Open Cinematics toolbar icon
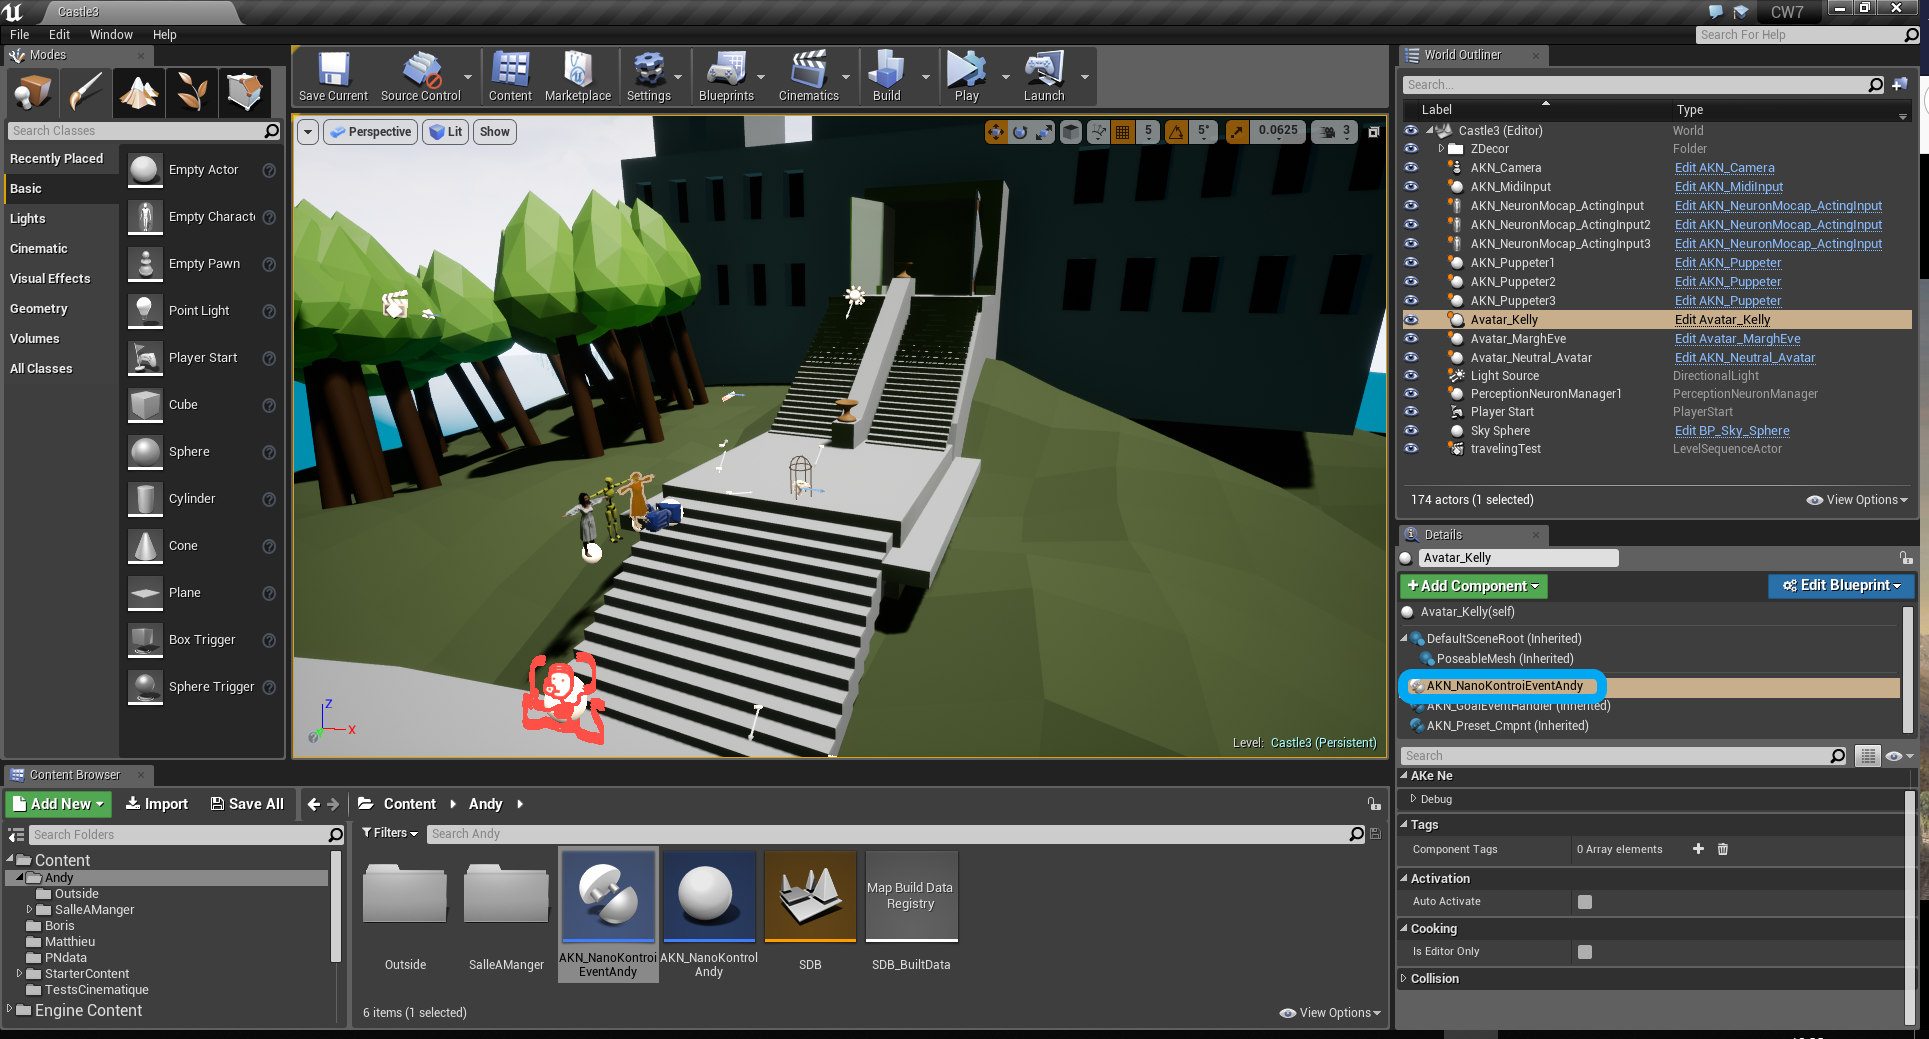Screen dimensions: 1929x1039 pos(808,77)
